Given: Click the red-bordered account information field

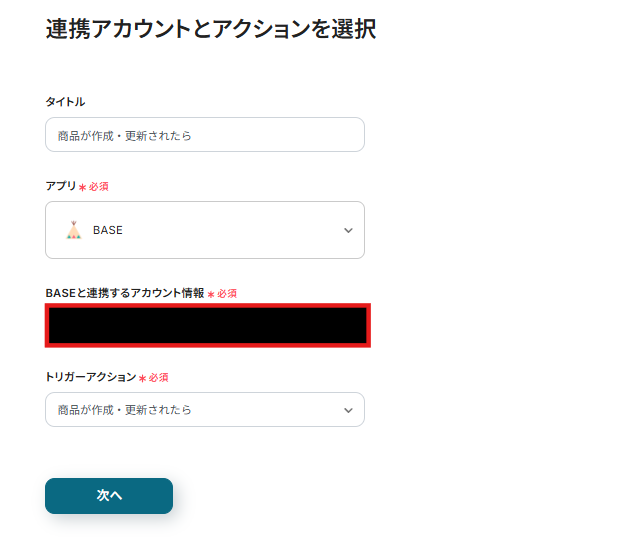Looking at the screenshot, I should [x=207, y=326].
